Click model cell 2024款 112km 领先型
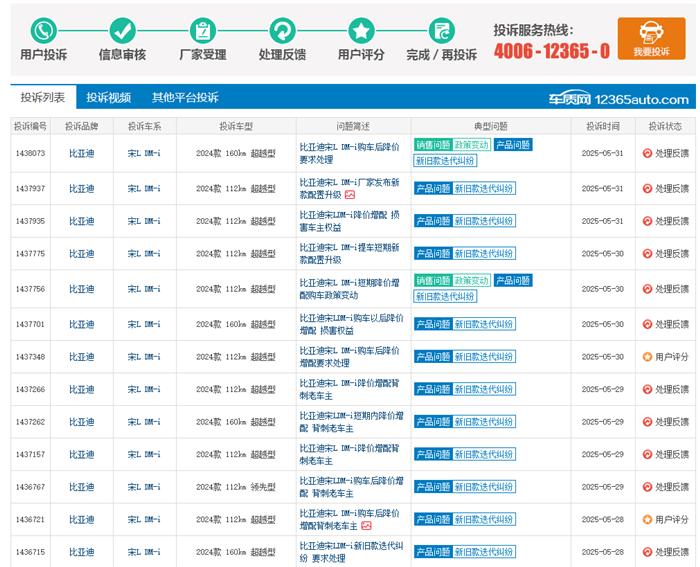The height and width of the screenshot is (567, 700). pos(236,487)
